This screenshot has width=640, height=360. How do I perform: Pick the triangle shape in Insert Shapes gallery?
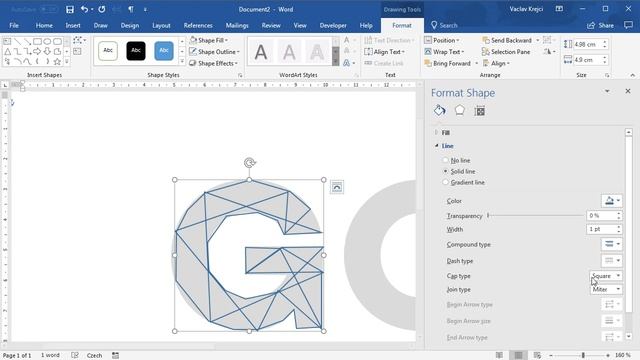click(x=7, y=51)
